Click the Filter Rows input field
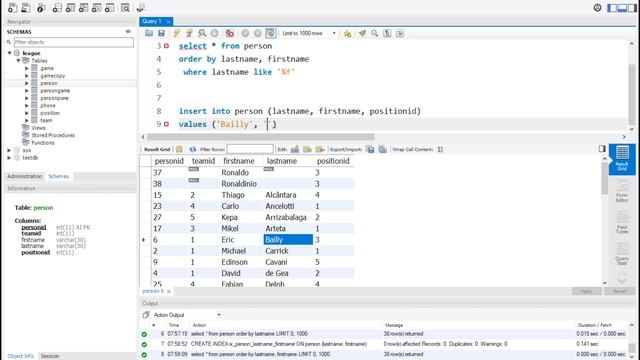The image size is (640, 360). point(250,149)
